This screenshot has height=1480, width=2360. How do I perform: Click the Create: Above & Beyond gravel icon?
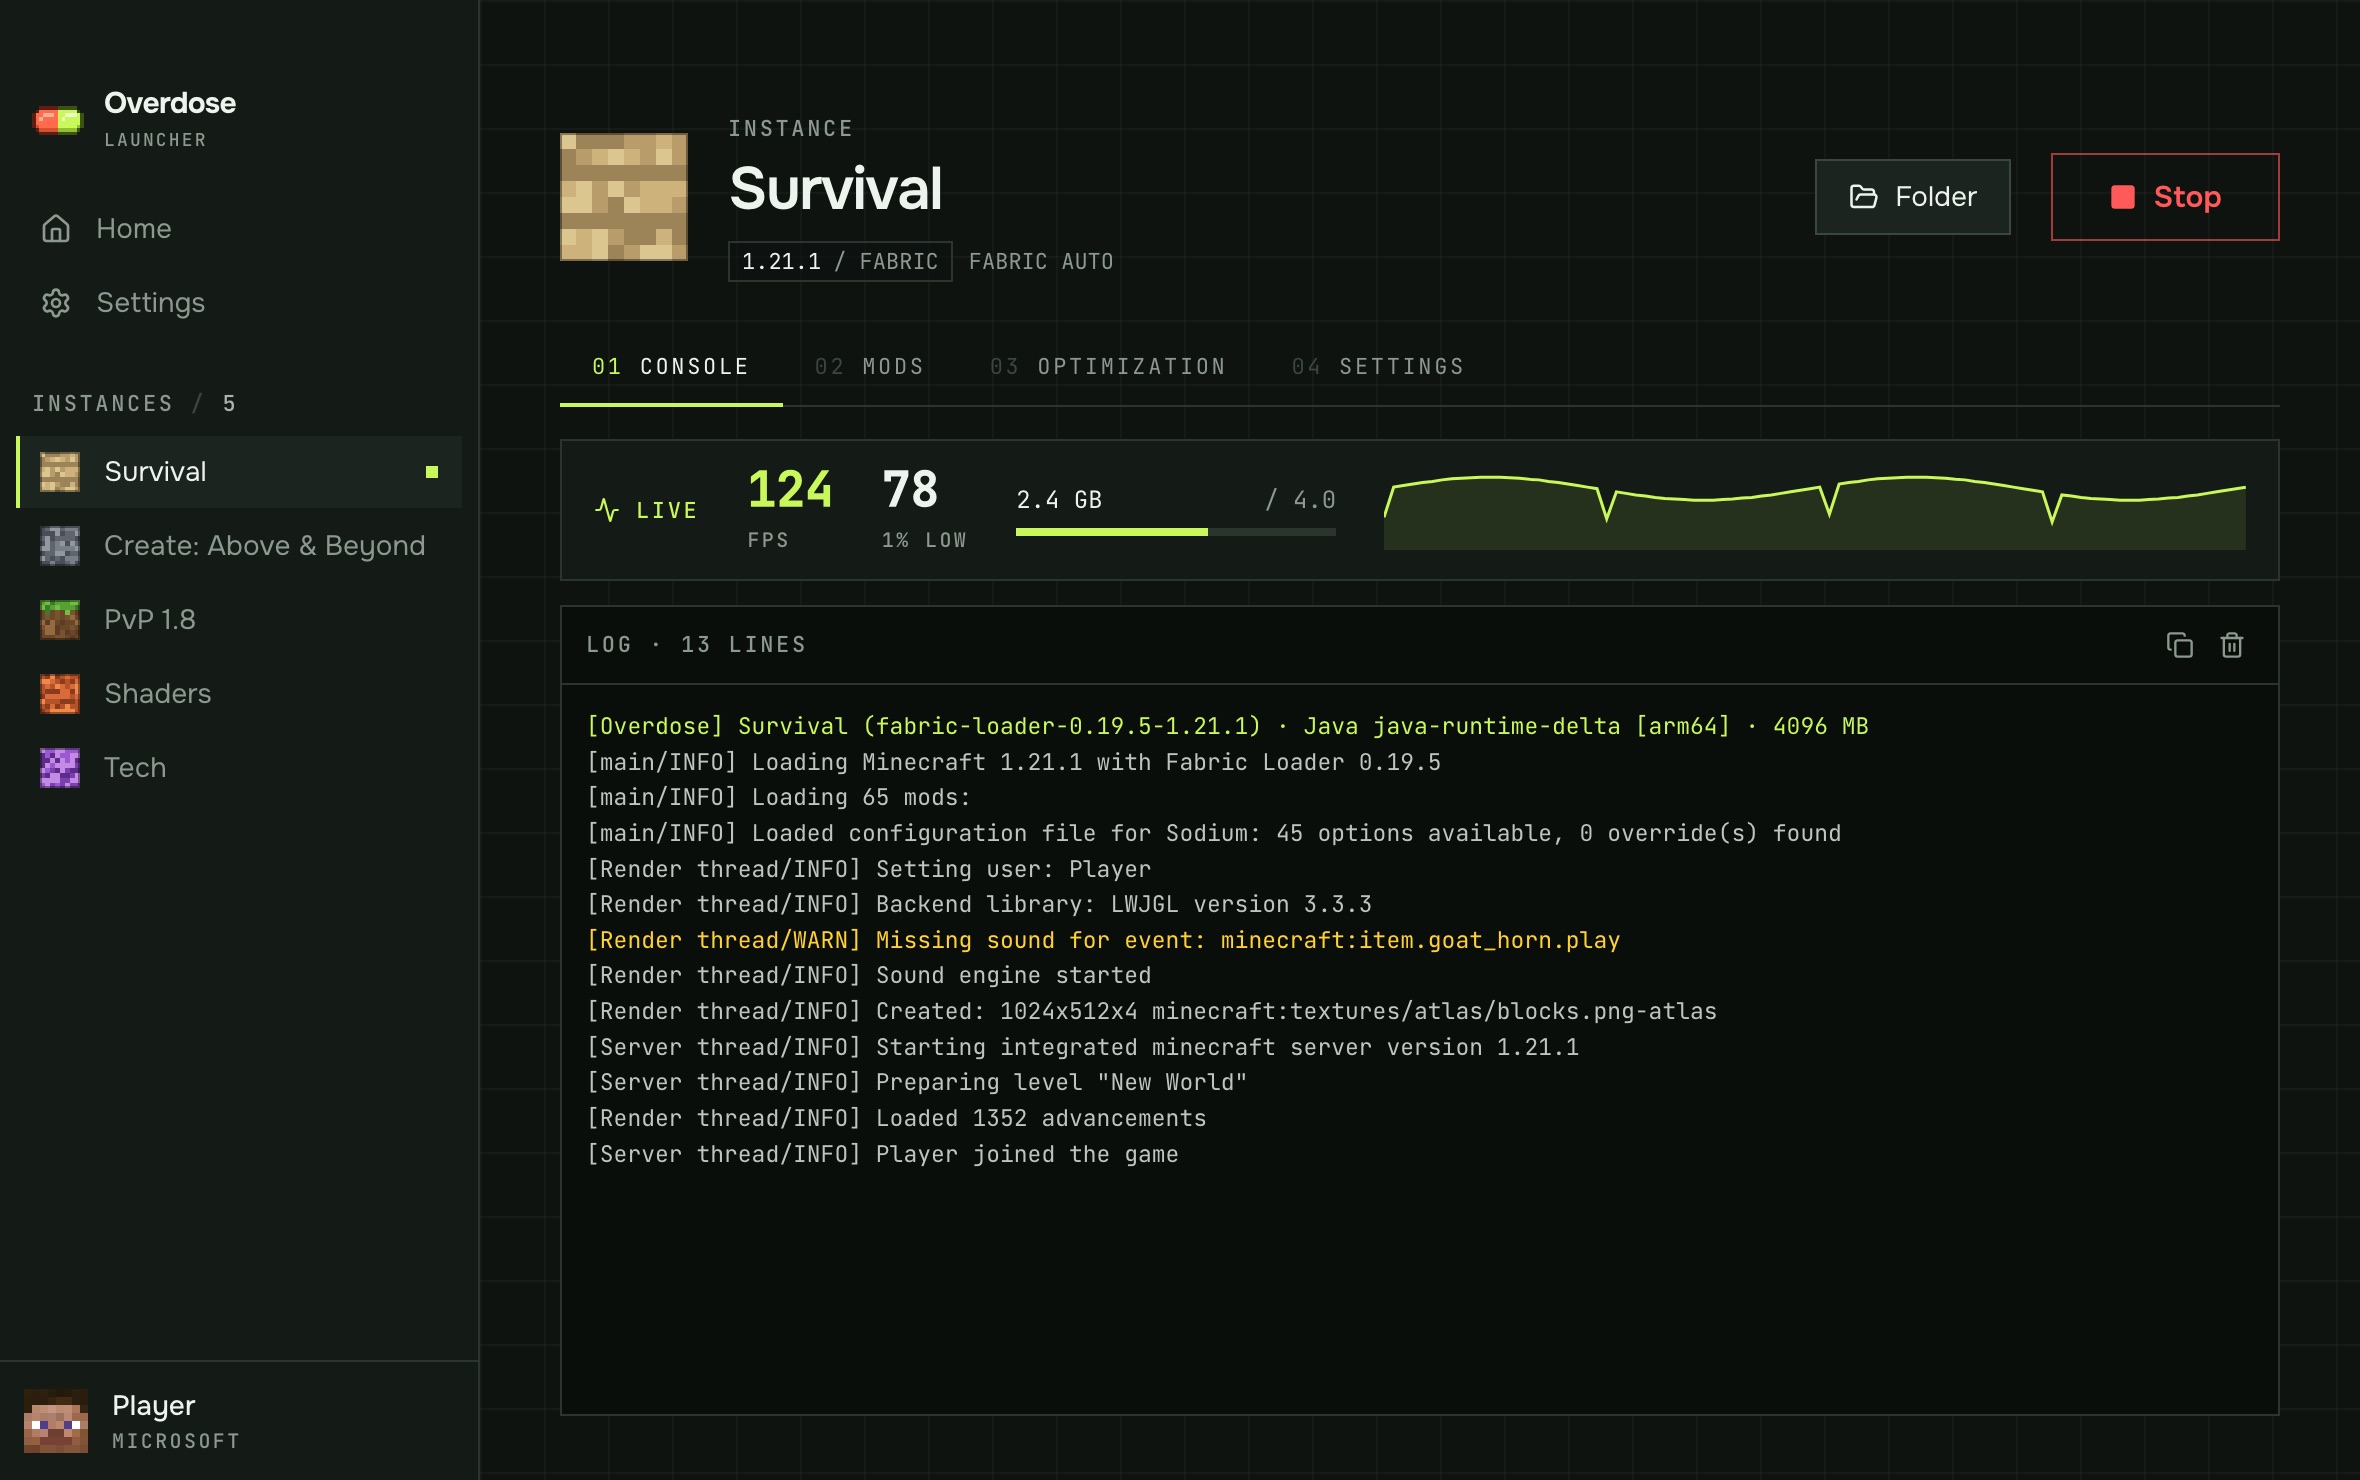tap(60, 546)
